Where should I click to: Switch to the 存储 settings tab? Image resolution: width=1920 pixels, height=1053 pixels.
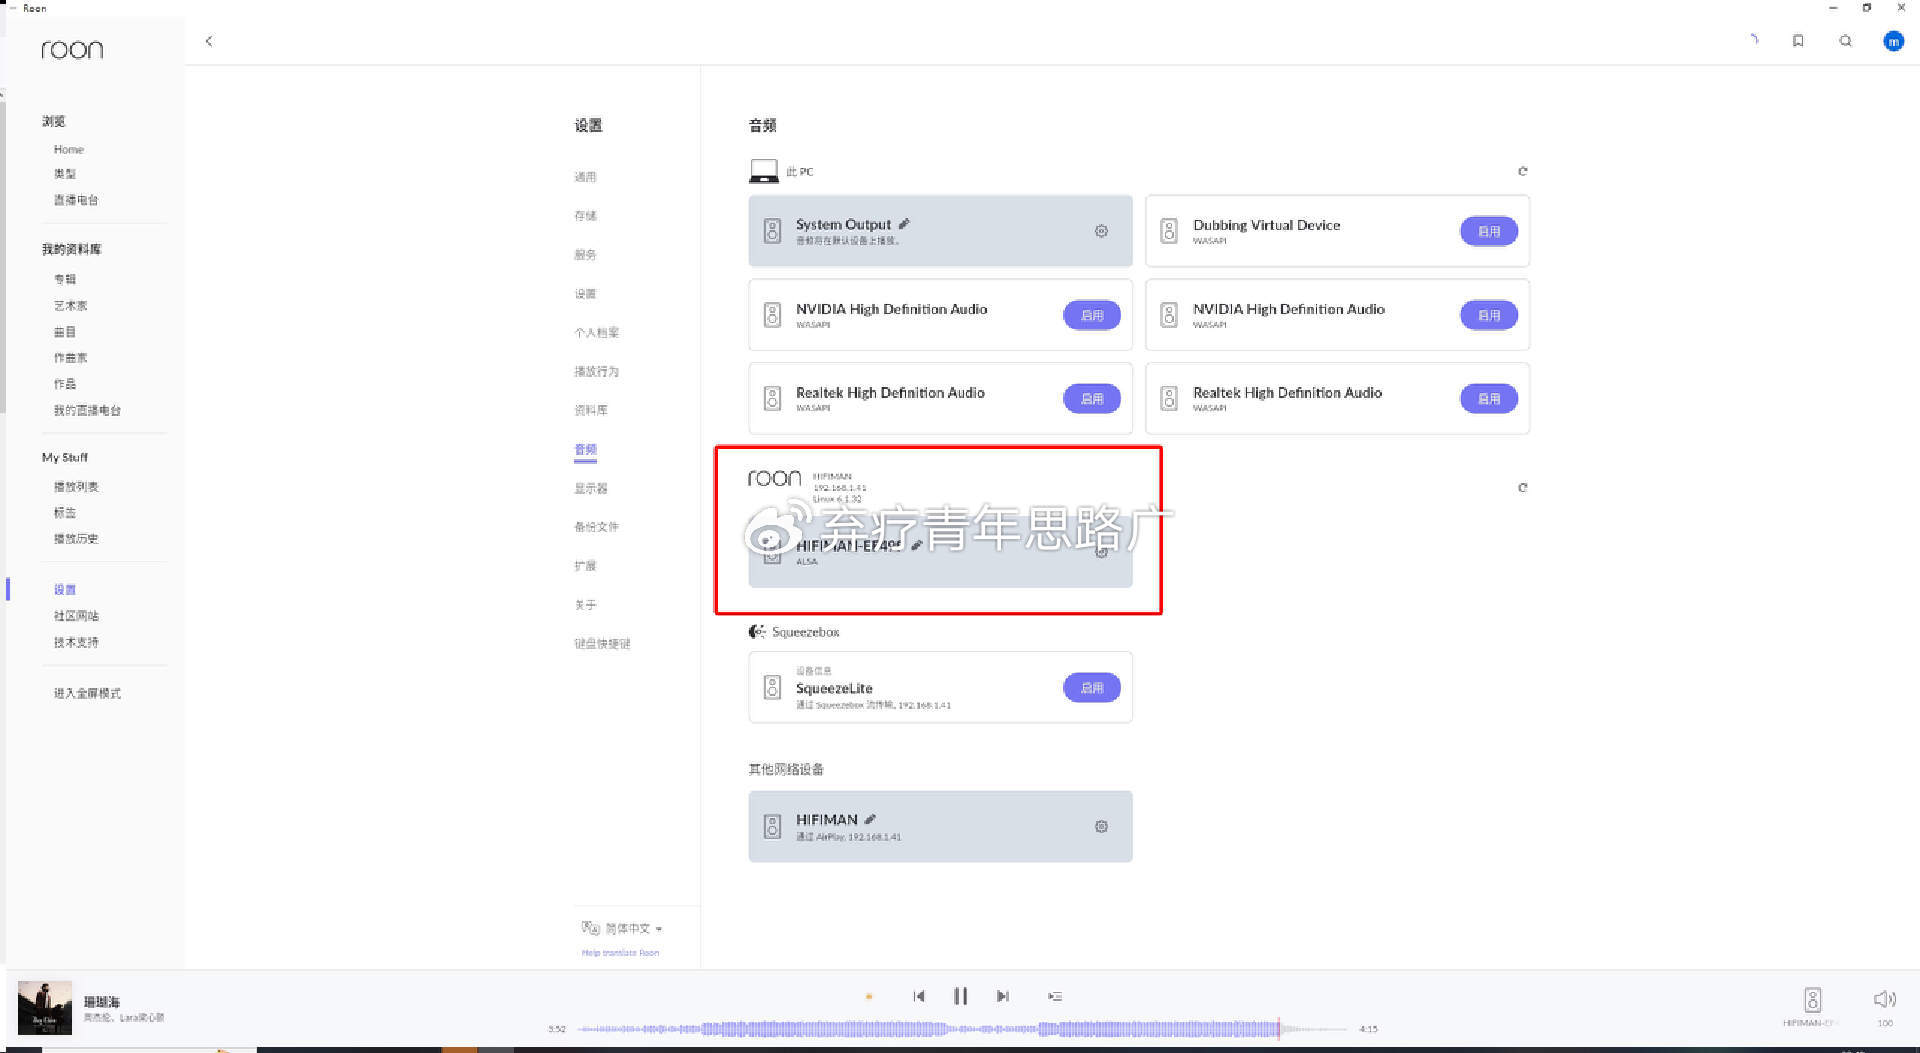click(x=585, y=216)
